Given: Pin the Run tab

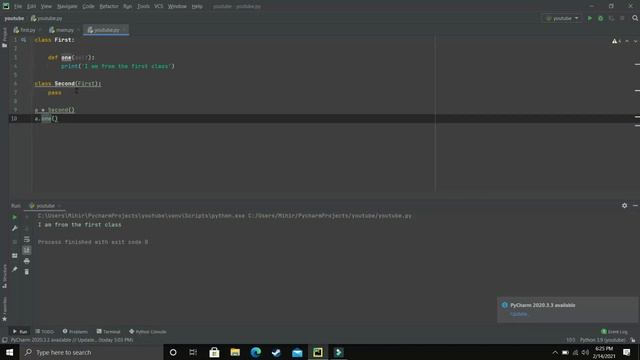Looking at the screenshot, I should pyautogui.click(x=15, y=269).
